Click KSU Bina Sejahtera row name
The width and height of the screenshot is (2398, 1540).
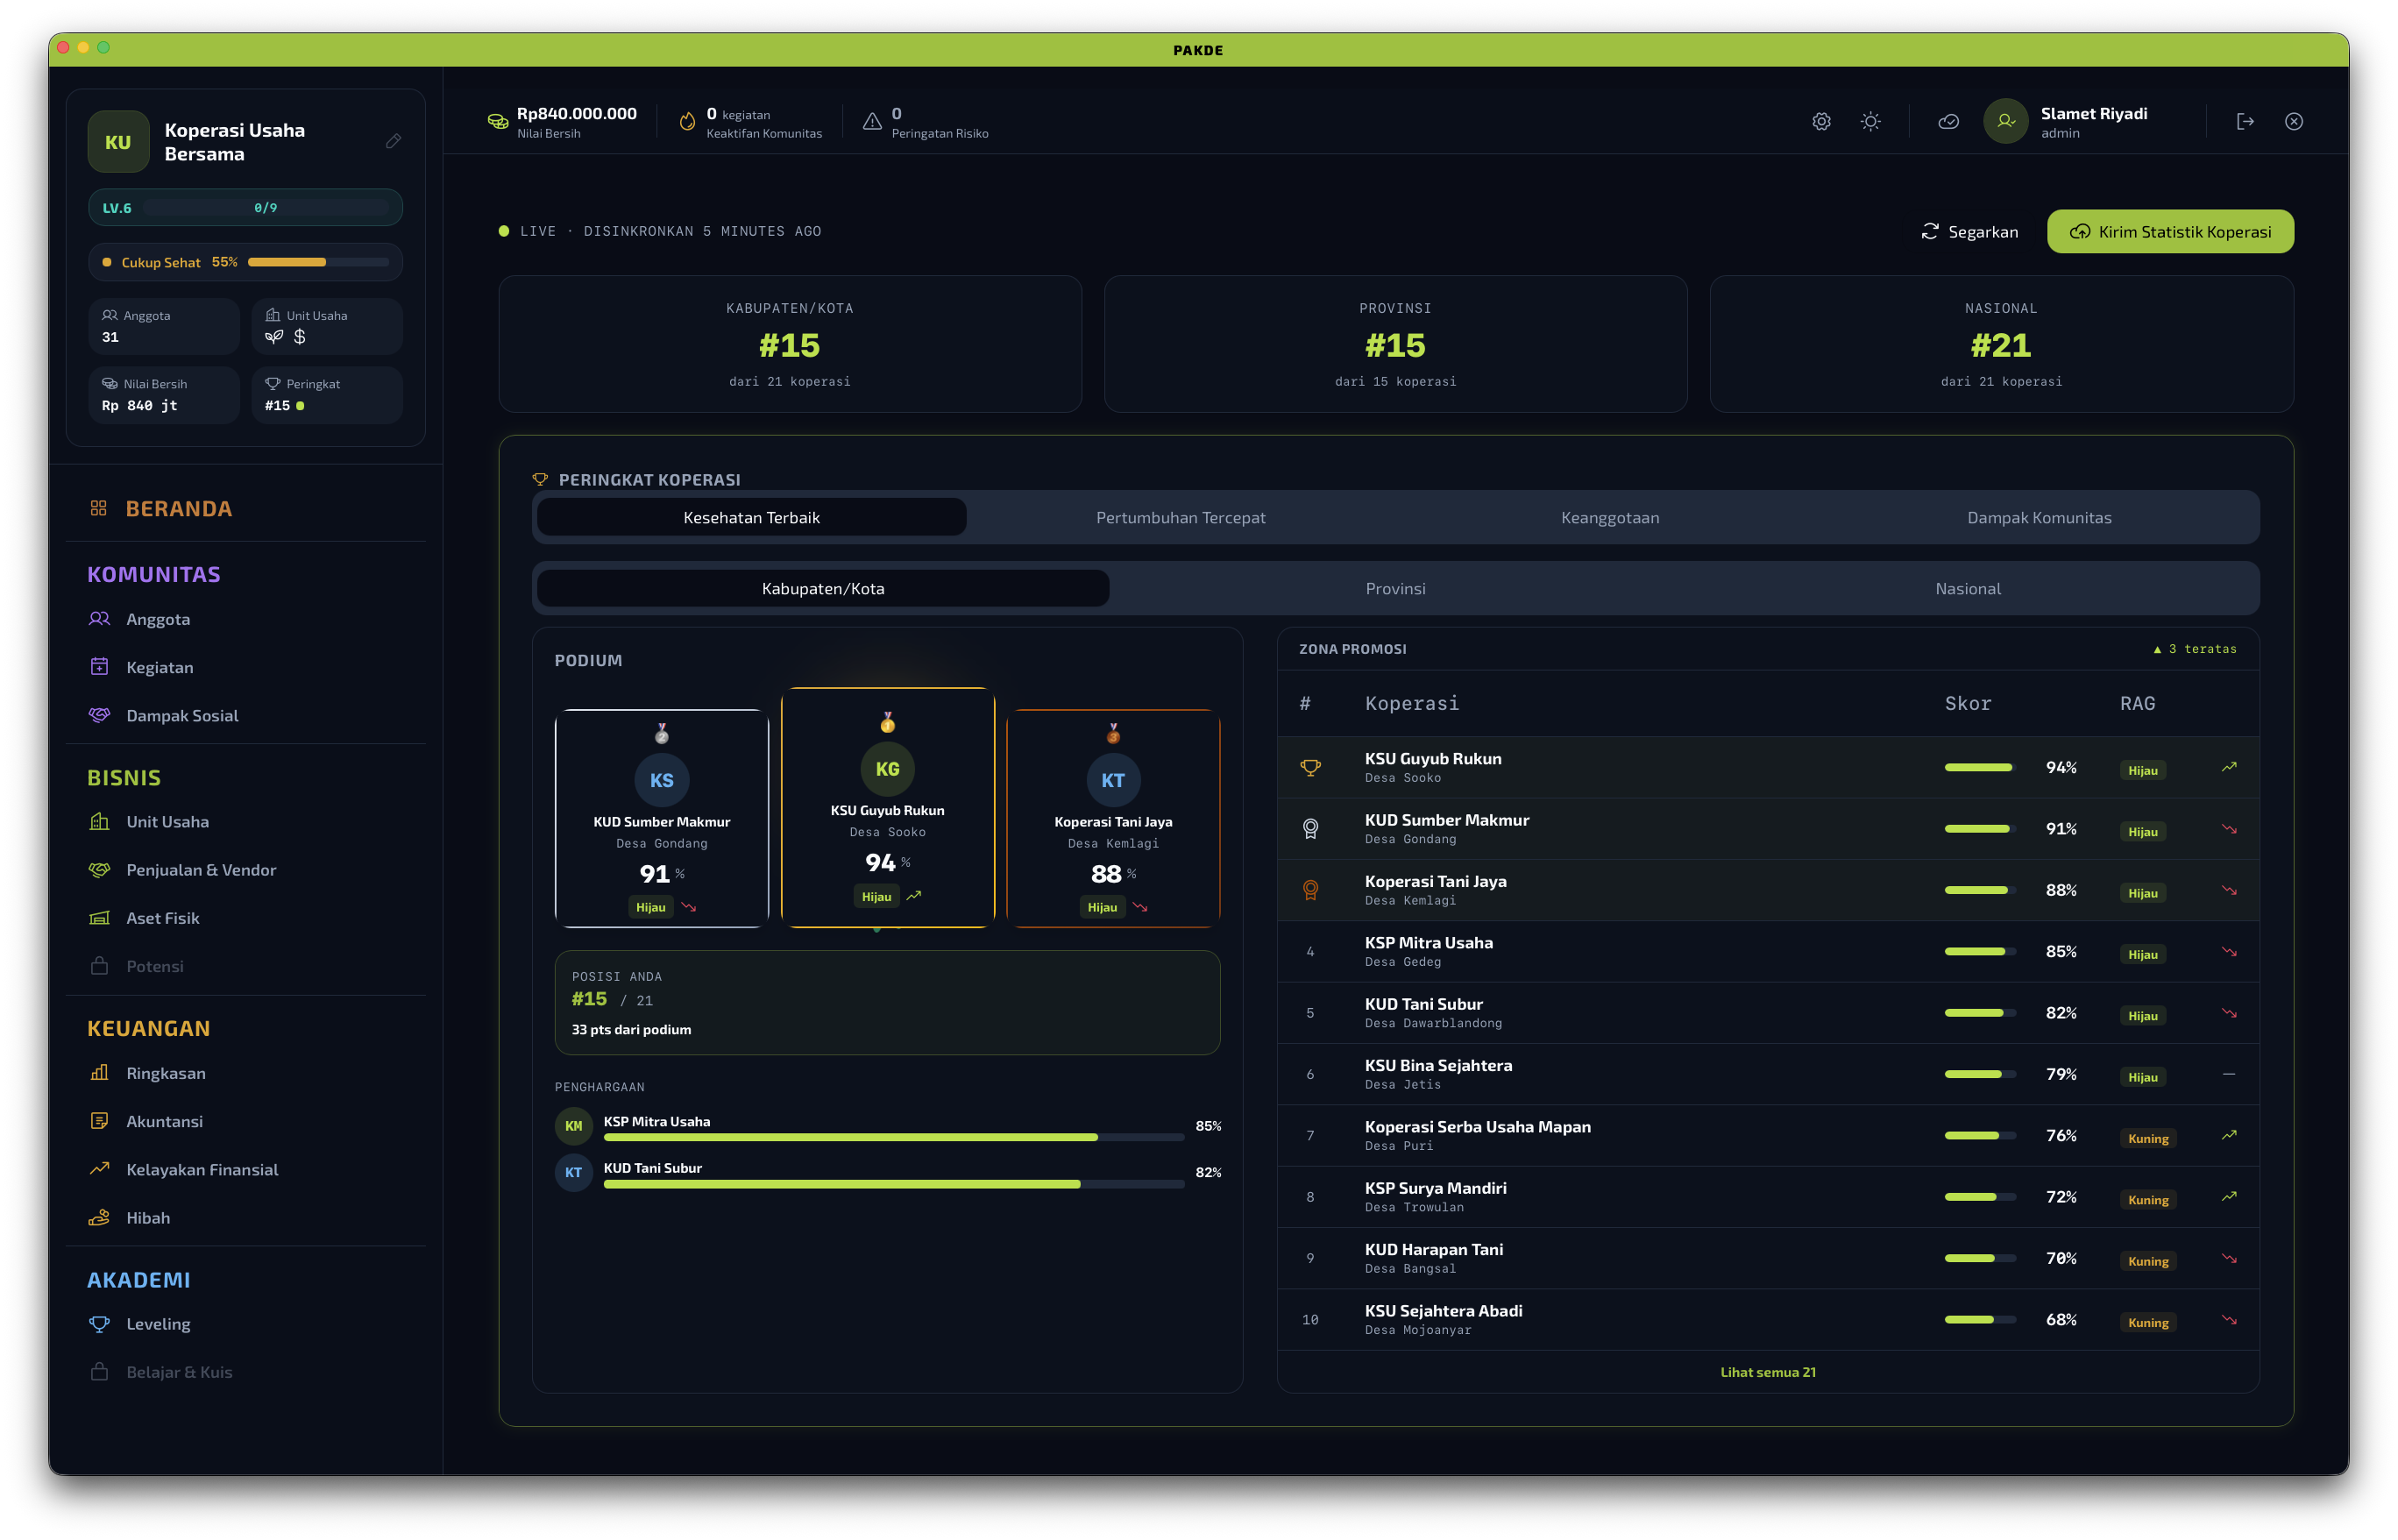(x=1438, y=1066)
